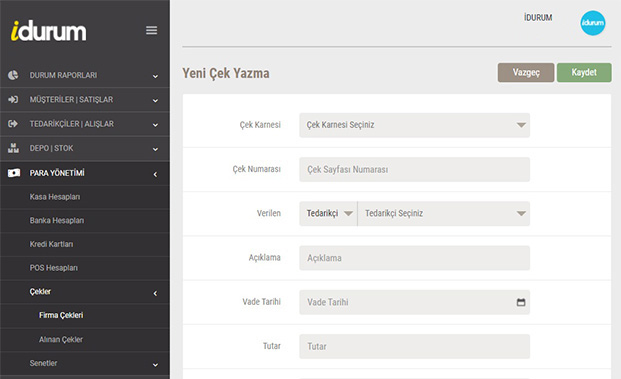621x379 pixels.
Task: Click the Vazgeç button
Action: tap(526, 72)
